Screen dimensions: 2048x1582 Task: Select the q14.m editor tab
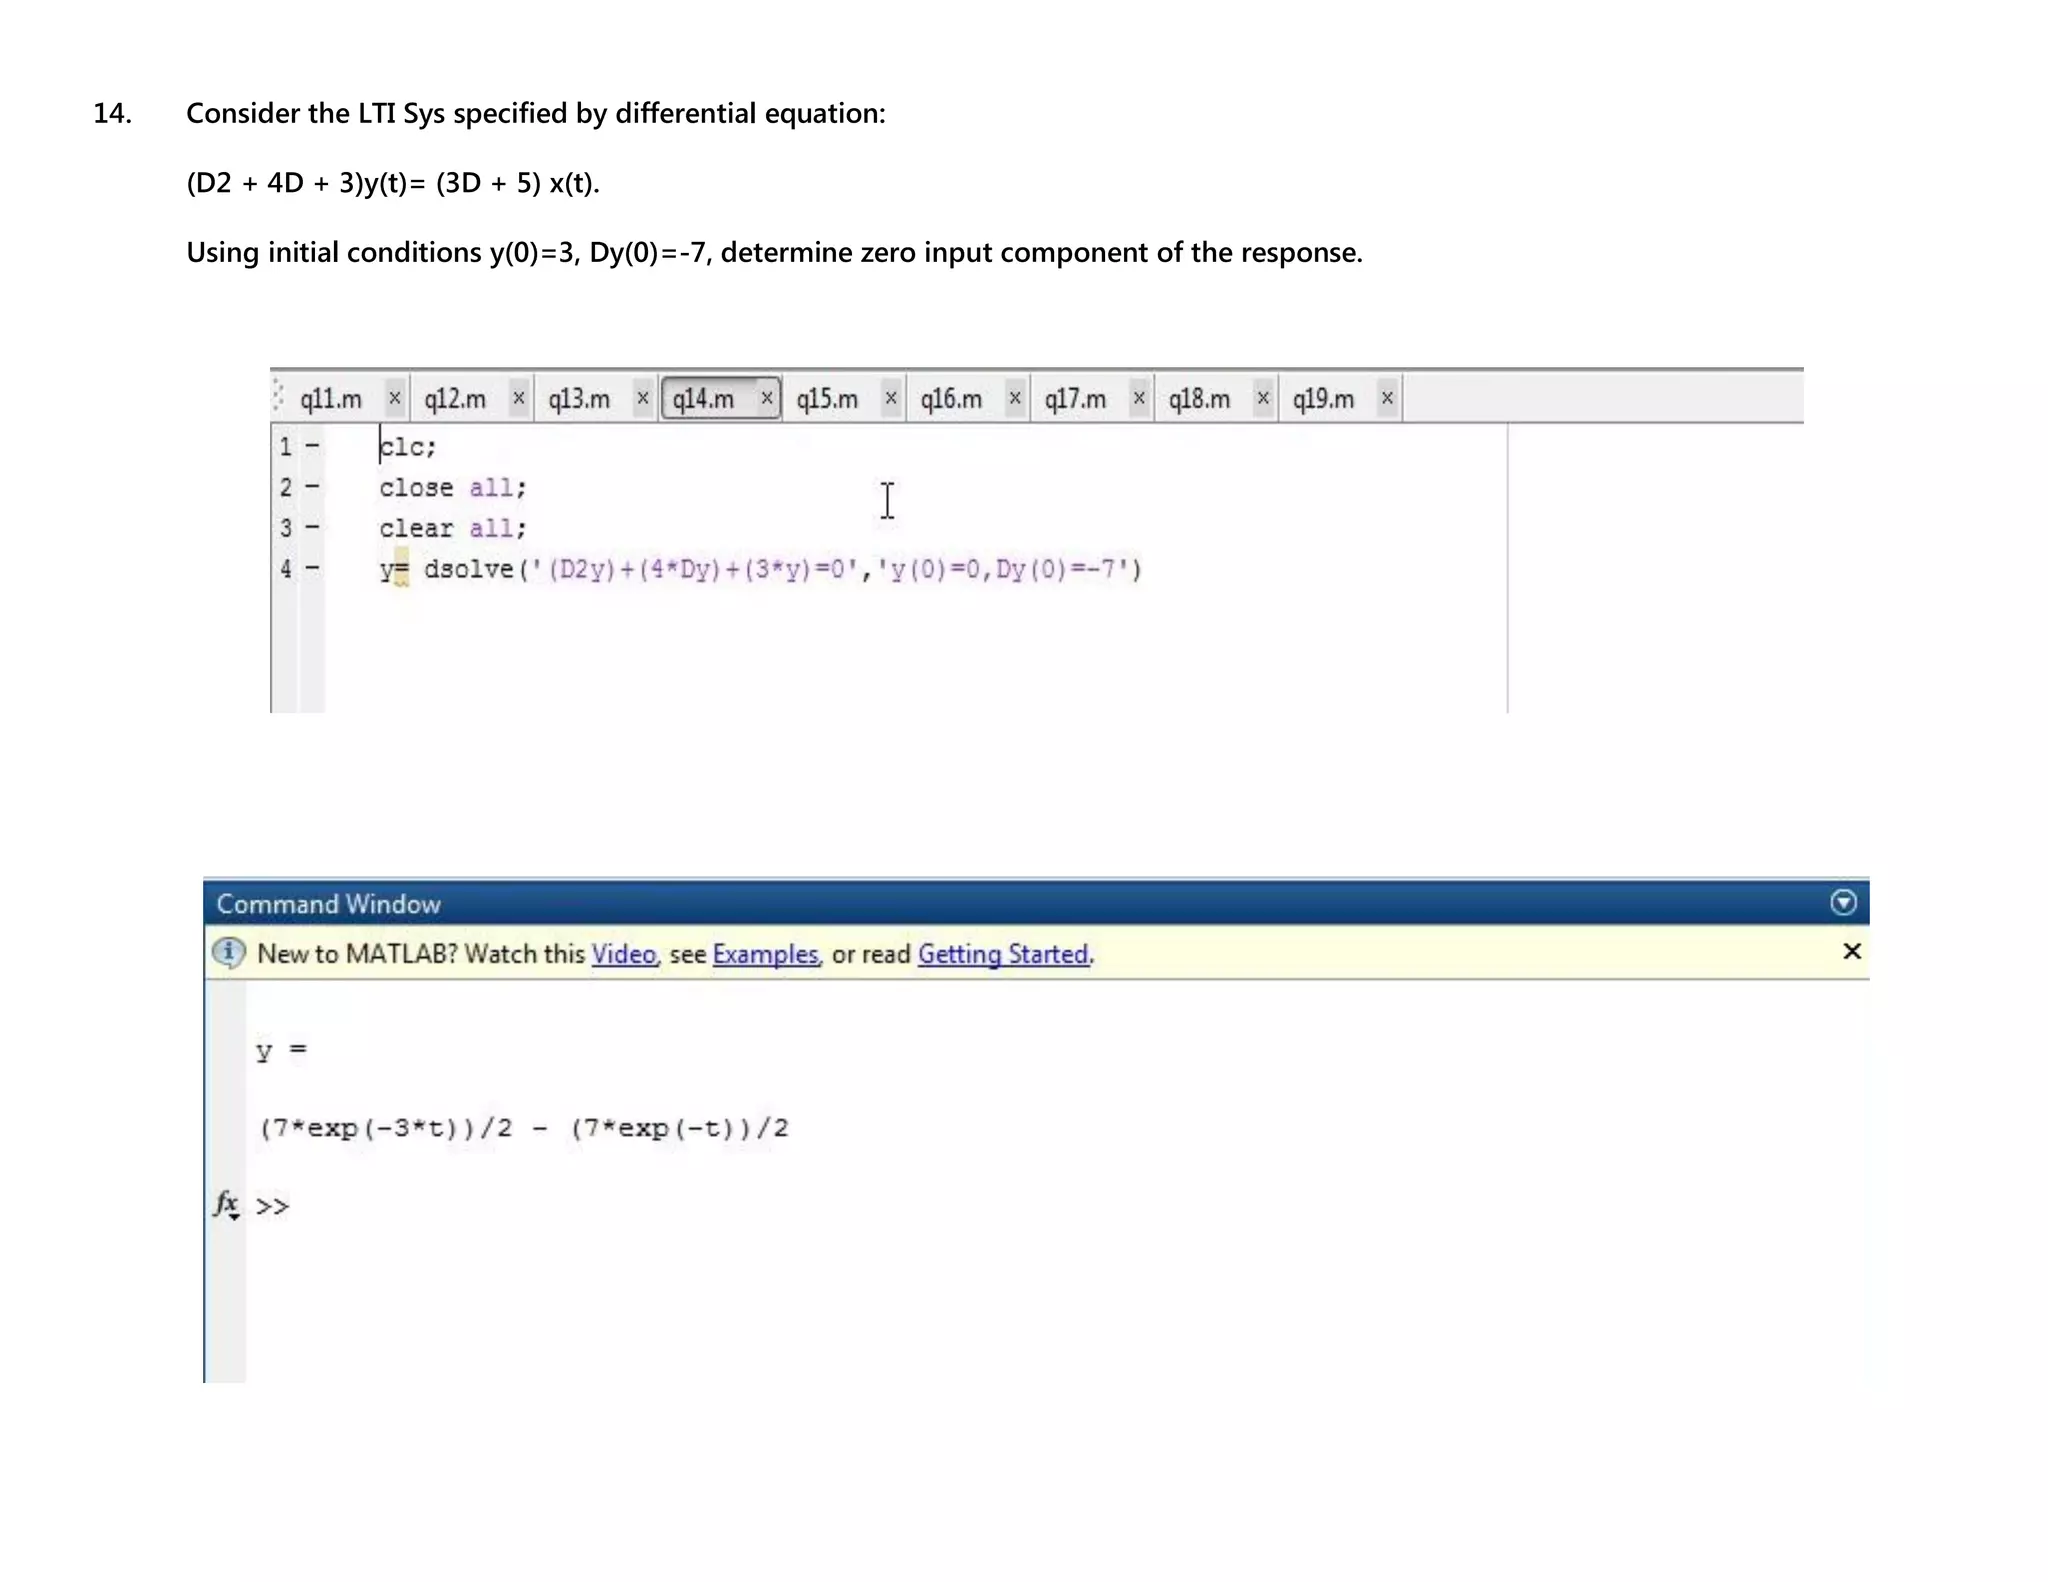click(703, 399)
